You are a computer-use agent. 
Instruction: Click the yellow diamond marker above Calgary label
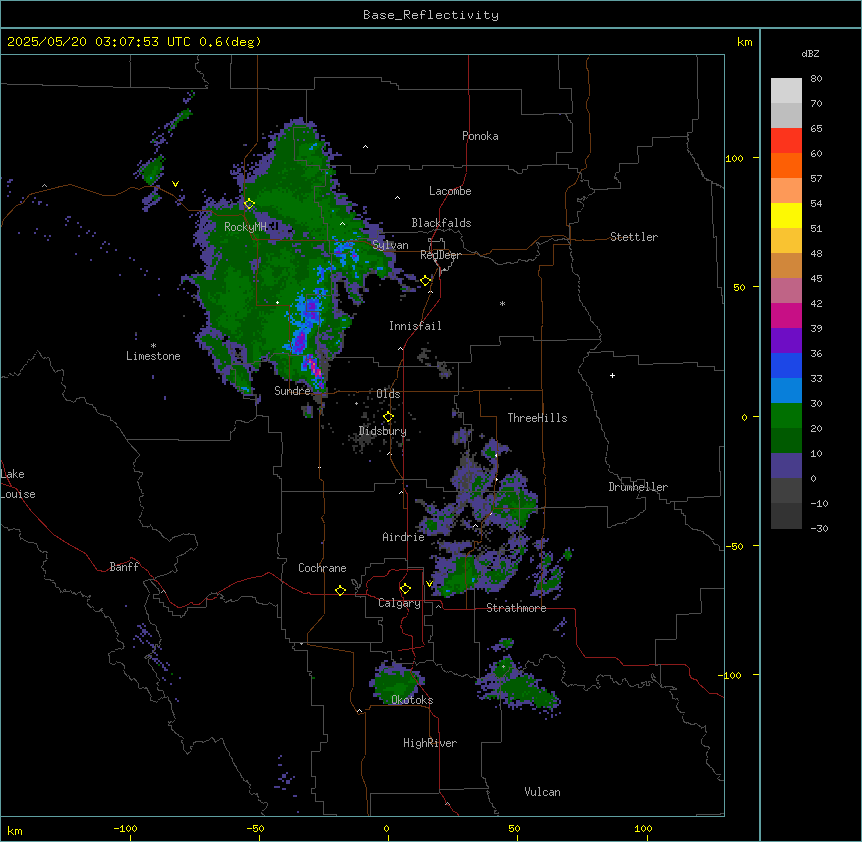[x=405, y=589]
